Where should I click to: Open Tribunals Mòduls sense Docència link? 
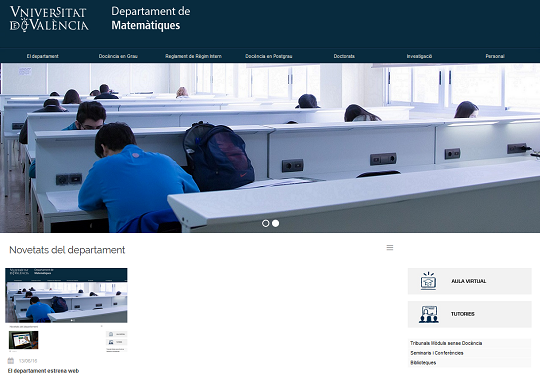tap(446, 343)
